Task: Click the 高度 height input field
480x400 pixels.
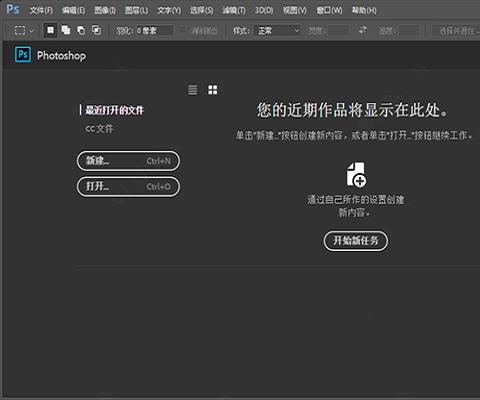Action: [x=409, y=31]
